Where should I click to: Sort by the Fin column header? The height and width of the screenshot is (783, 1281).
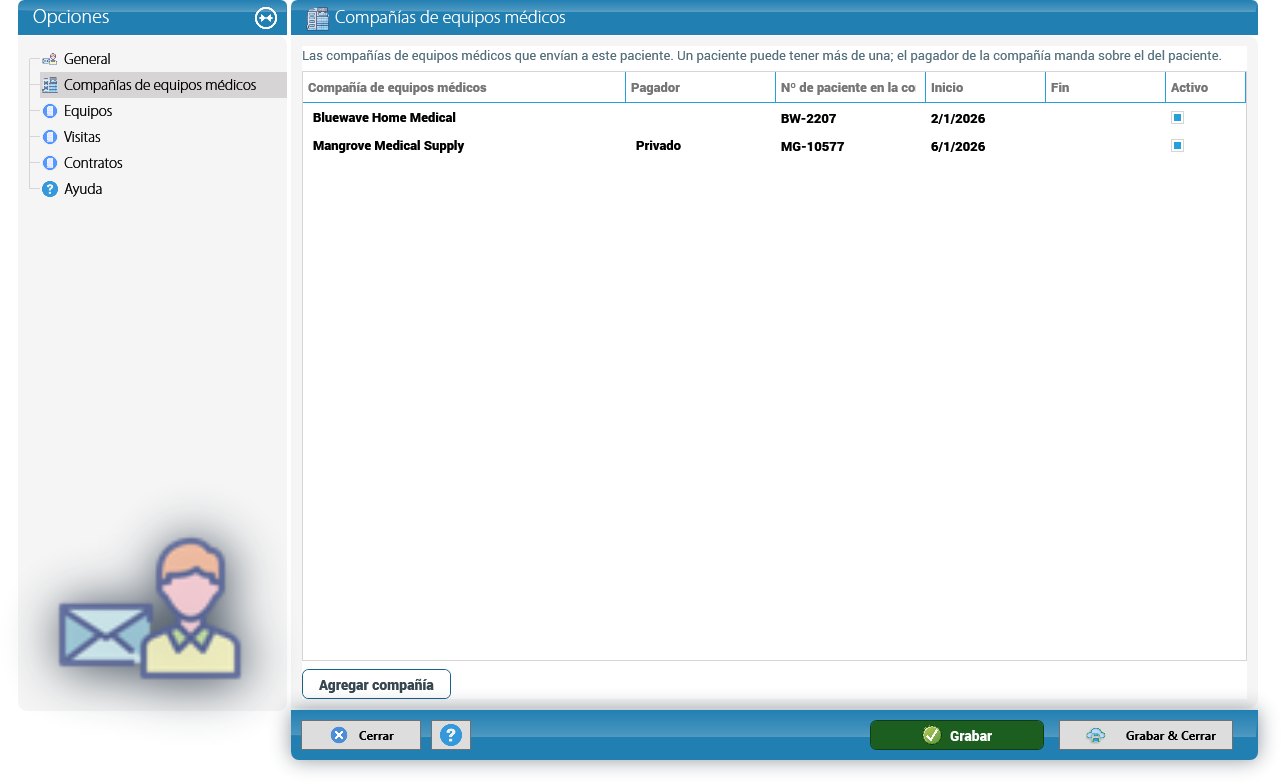[1105, 88]
